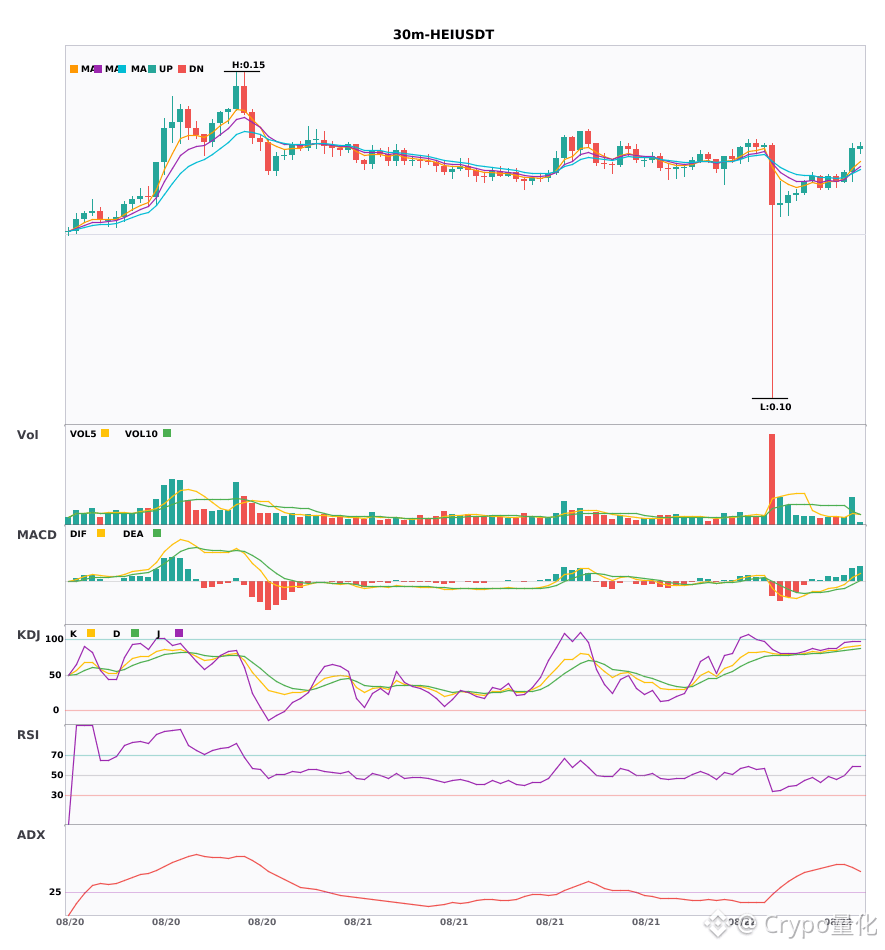The width and height of the screenshot is (885, 950).
Task: Click the H:0.15 high price label
Action: pyautogui.click(x=248, y=65)
